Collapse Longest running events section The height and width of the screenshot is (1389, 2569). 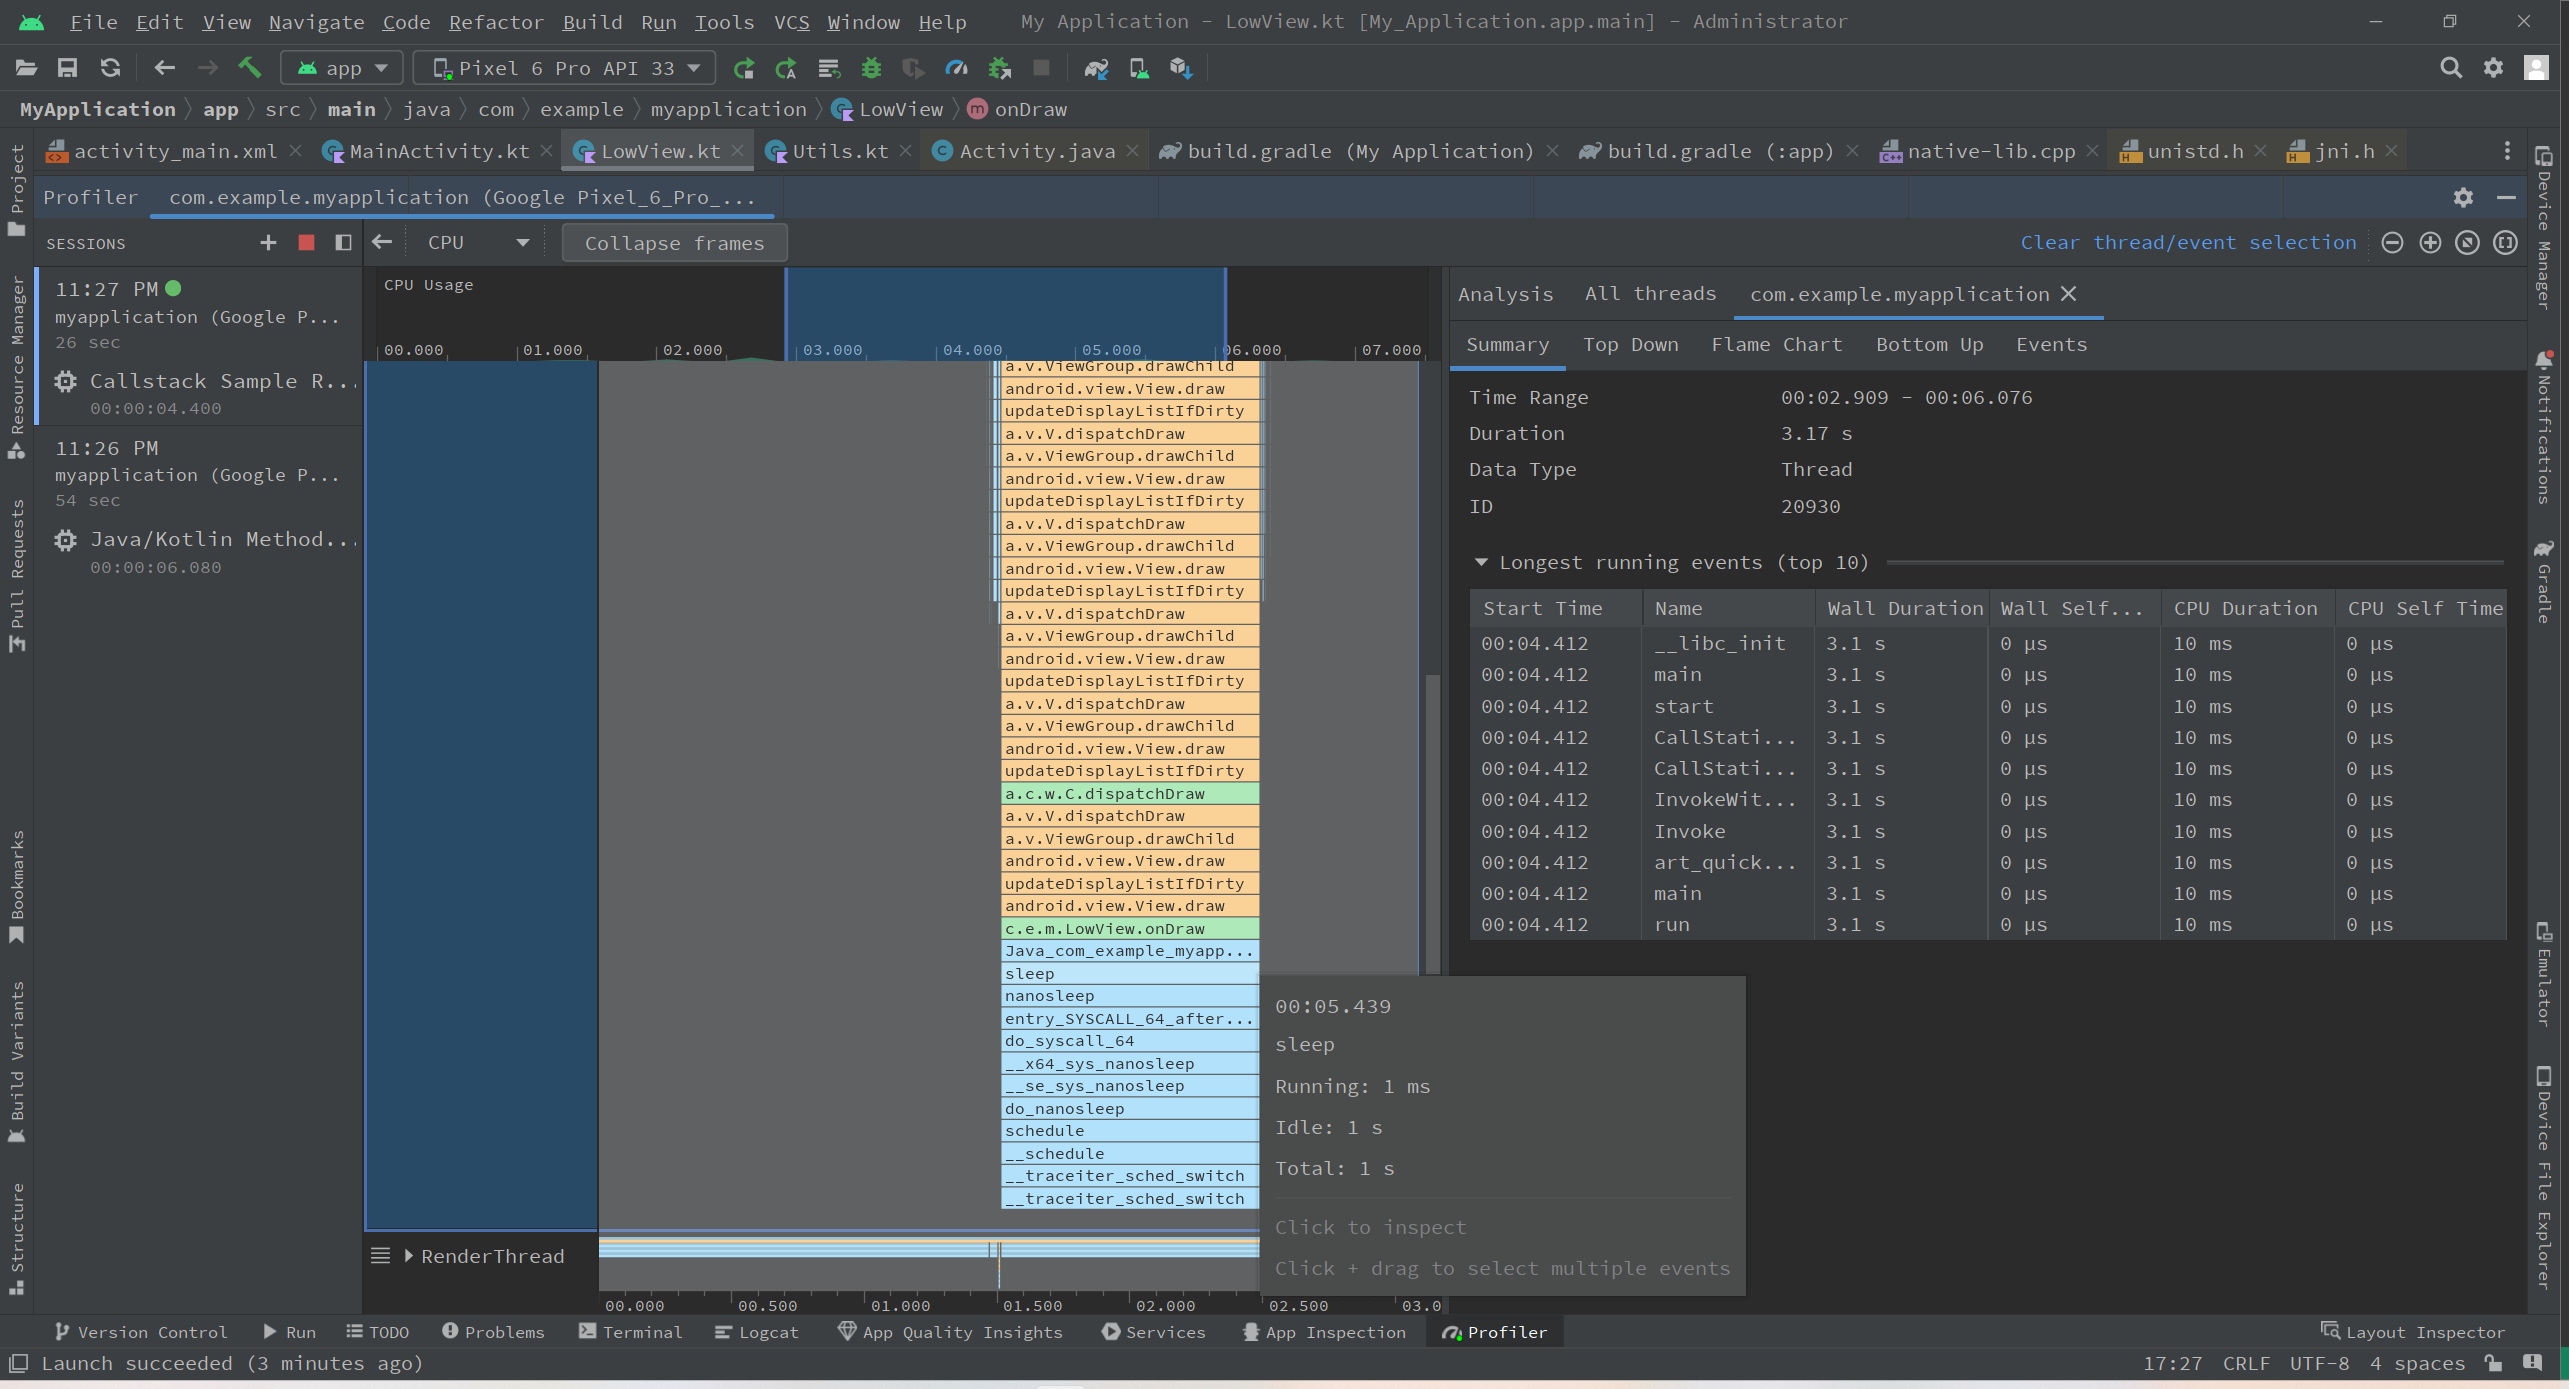1481,563
